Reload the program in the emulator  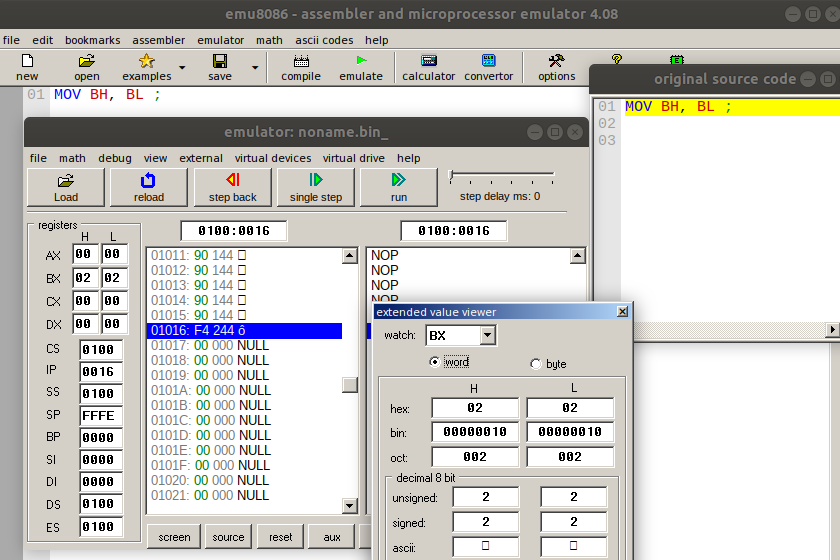[x=149, y=187]
